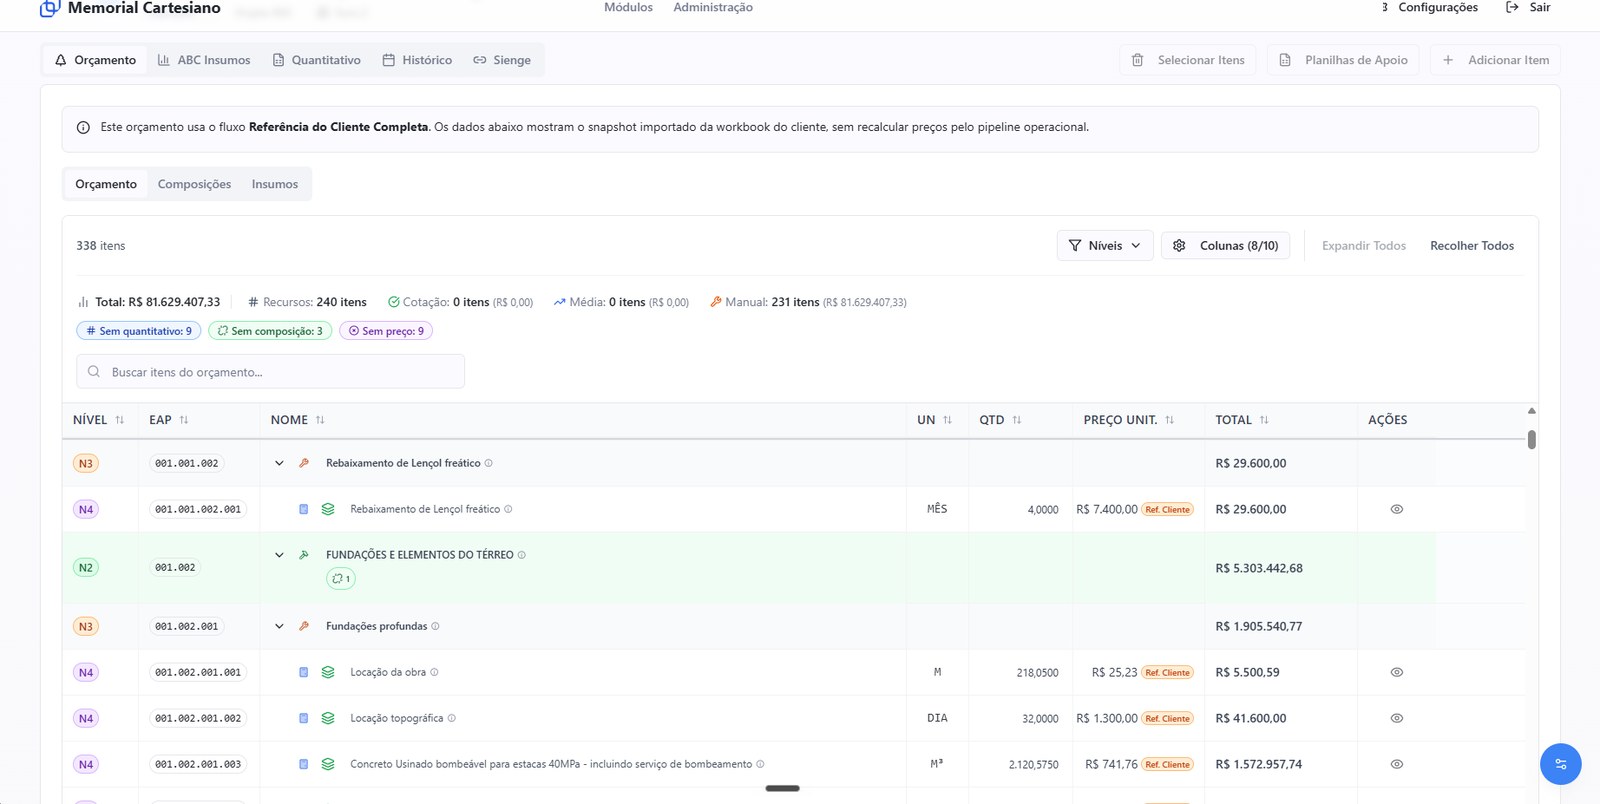This screenshot has width=1600, height=804.
Task: View details of Concreto Usinado bombeável row
Action: point(1397,764)
